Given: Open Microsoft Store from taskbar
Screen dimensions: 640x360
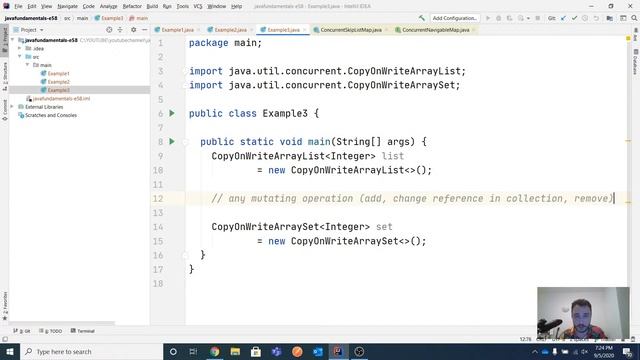Looking at the screenshot, I should [x=256, y=351].
